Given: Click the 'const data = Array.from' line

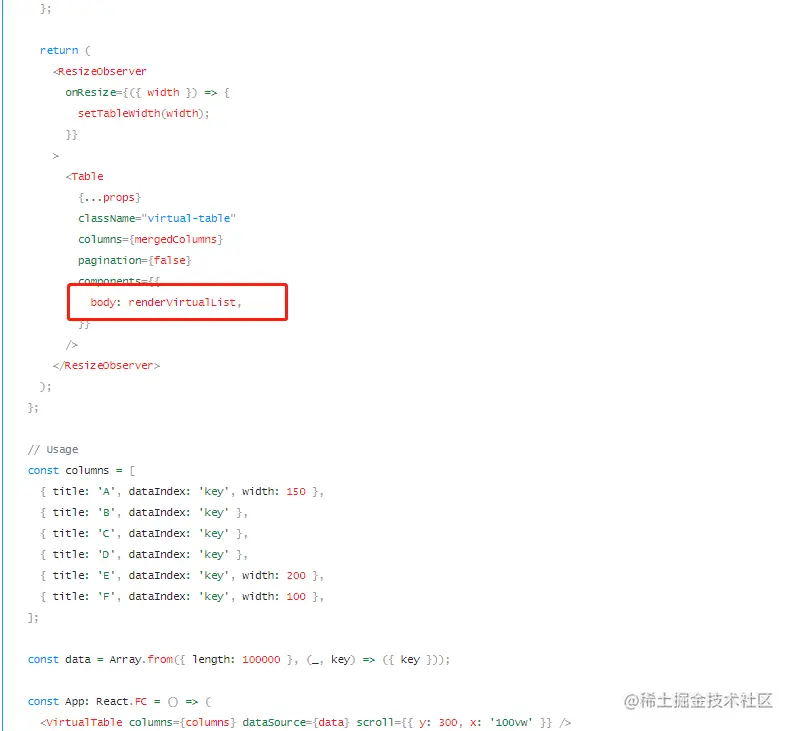Looking at the screenshot, I should [x=239, y=660].
